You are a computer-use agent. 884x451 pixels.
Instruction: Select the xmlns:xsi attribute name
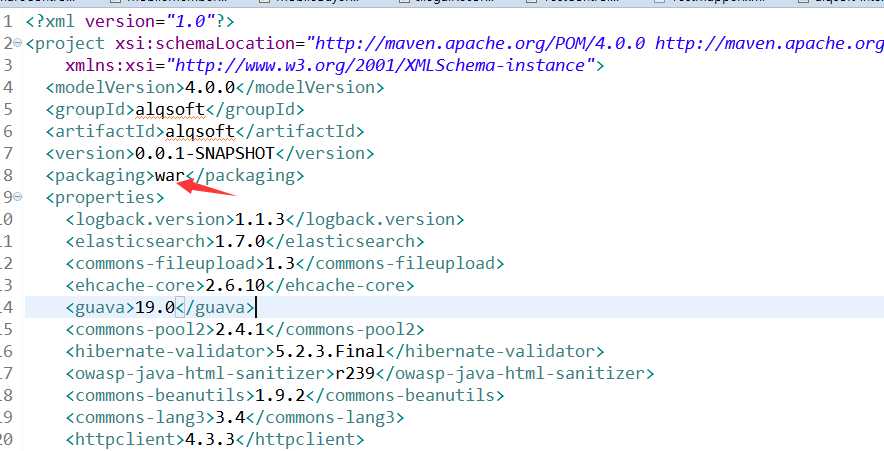110,65
